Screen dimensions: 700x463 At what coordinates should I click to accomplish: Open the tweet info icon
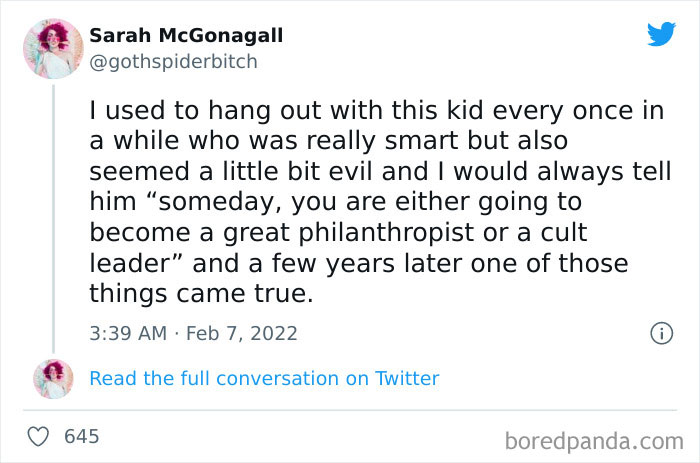[660, 333]
